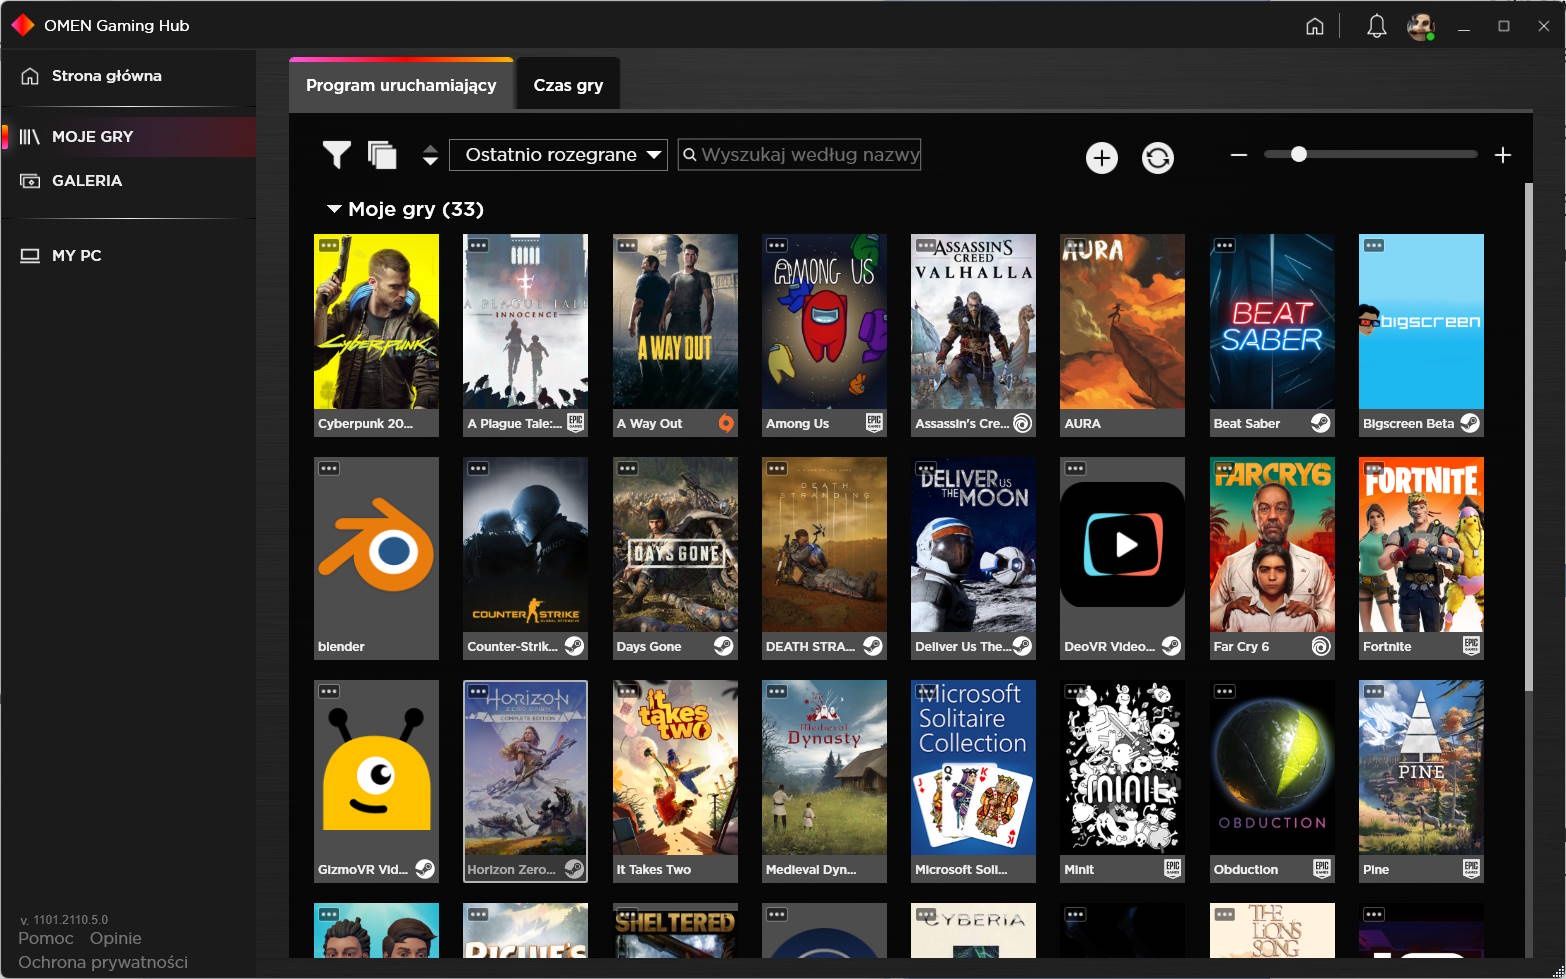This screenshot has height=979, width=1566.
Task: Select the Horizon Zero Dawn cover
Action: pyautogui.click(x=525, y=768)
